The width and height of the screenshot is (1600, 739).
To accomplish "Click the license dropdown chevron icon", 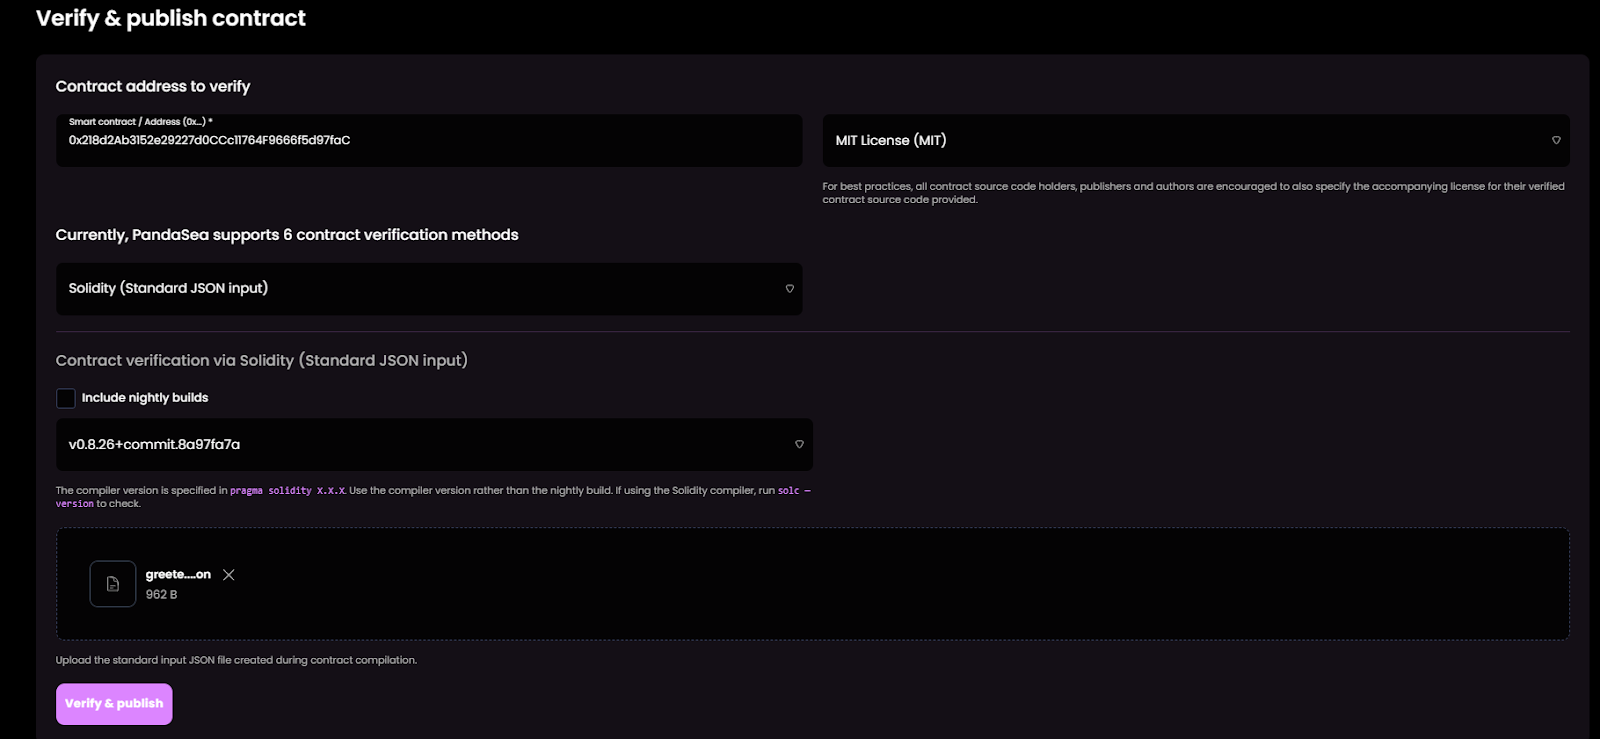I will [1556, 141].
